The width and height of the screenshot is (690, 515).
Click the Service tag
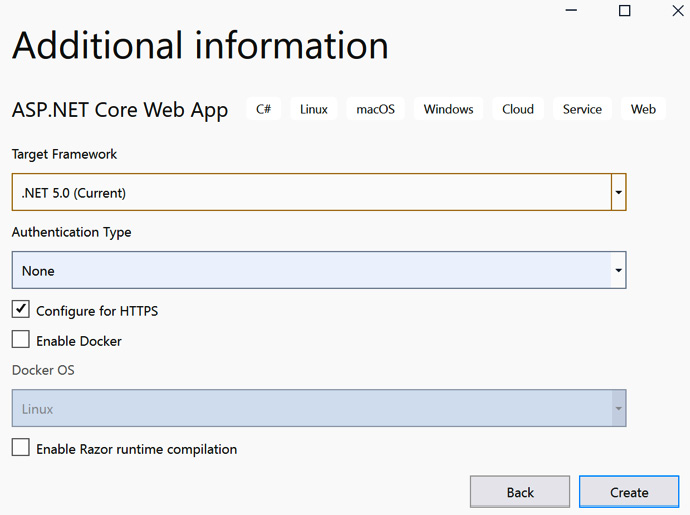(x=582, y=109)
